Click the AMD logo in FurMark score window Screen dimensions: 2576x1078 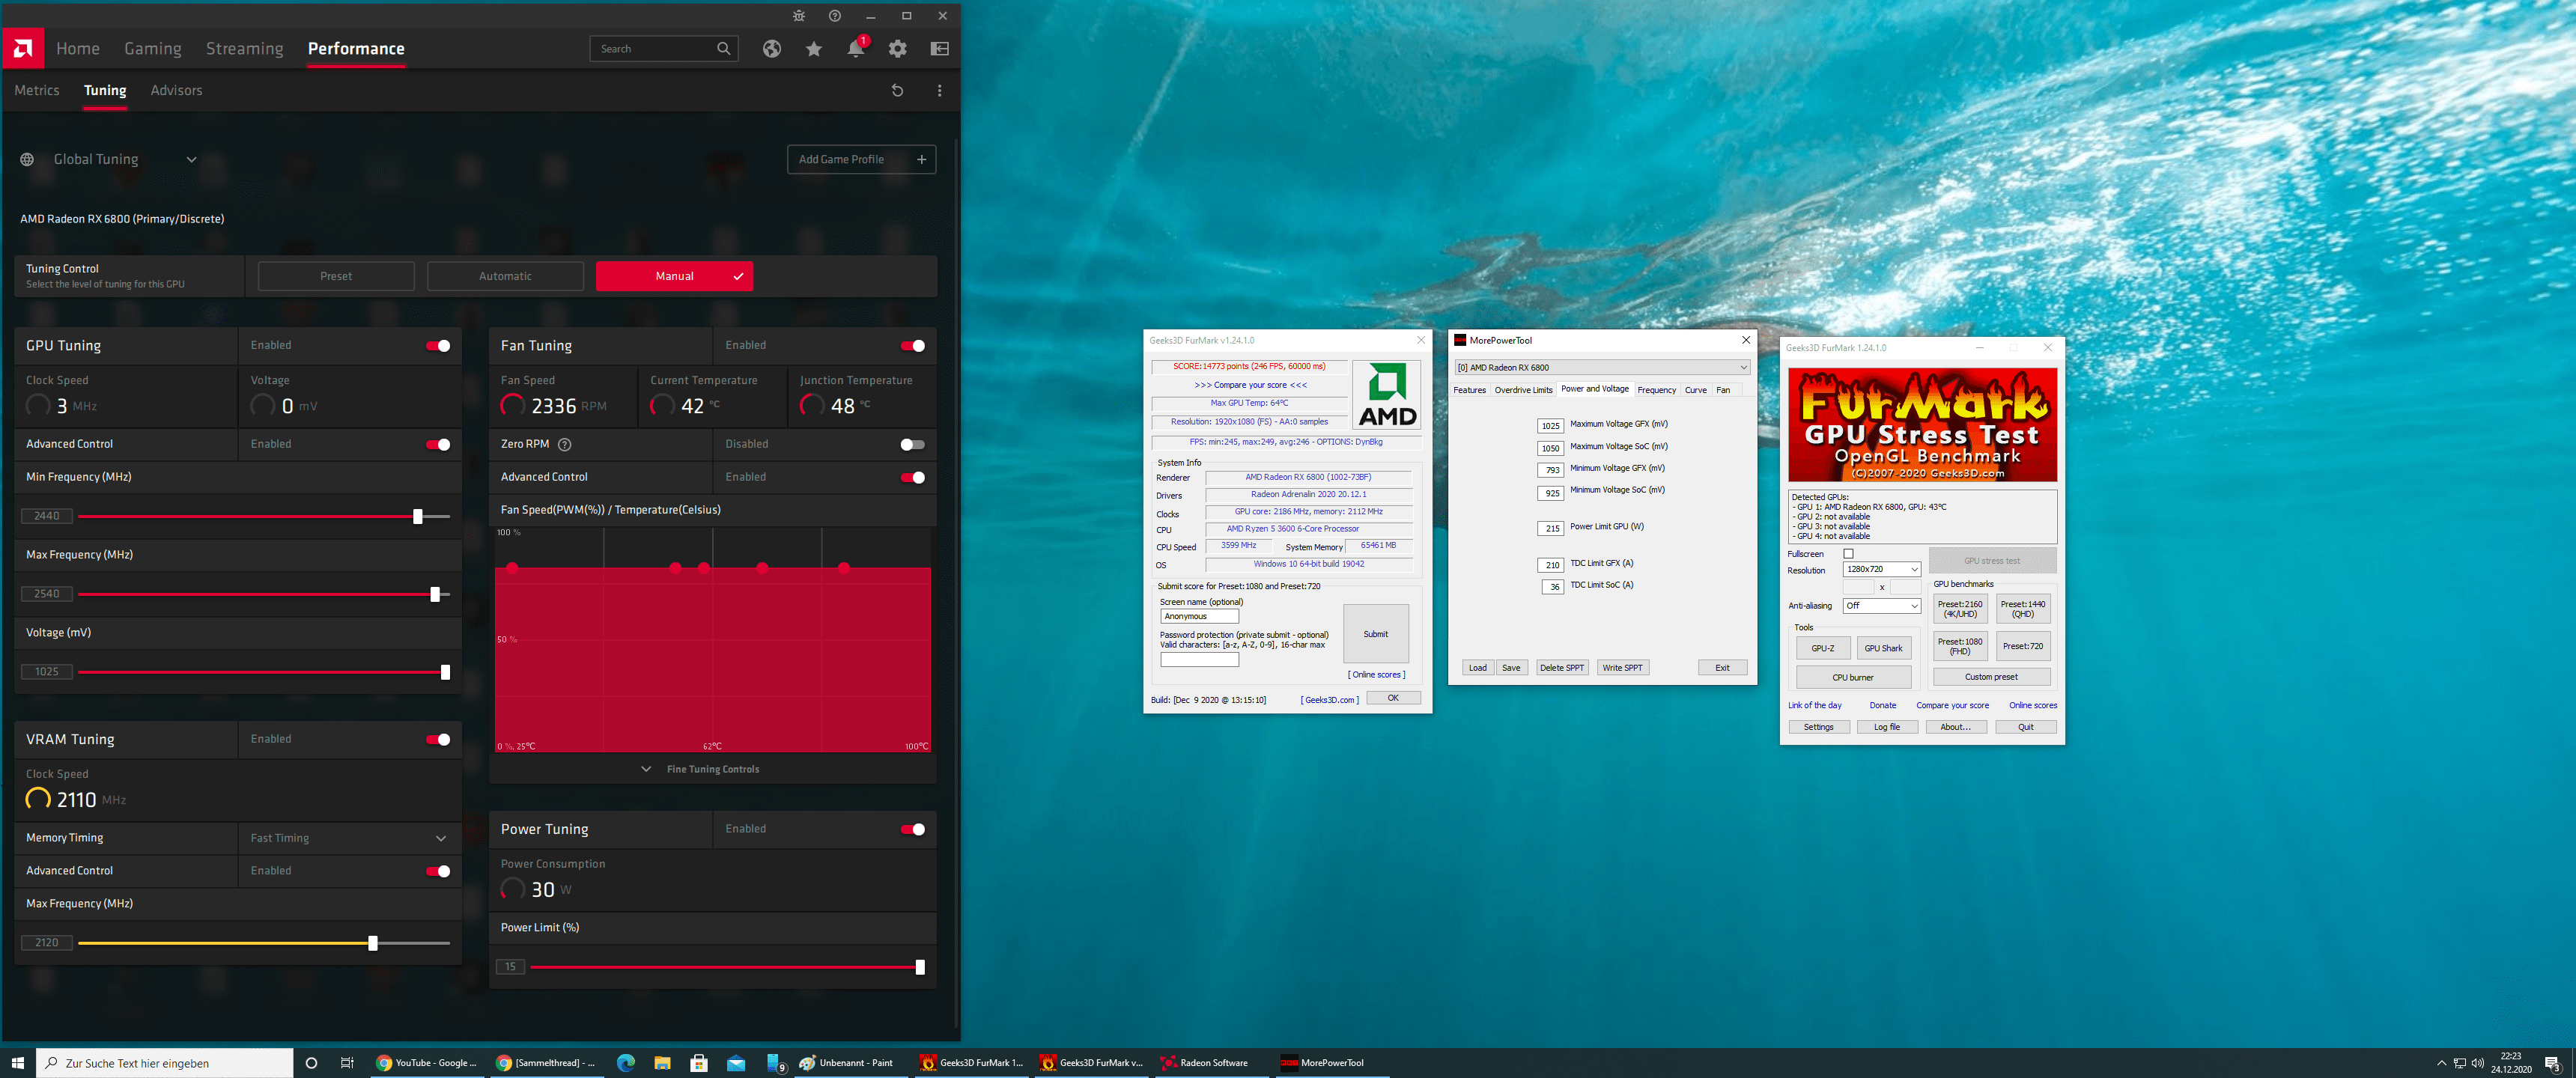pos(1387,396)
